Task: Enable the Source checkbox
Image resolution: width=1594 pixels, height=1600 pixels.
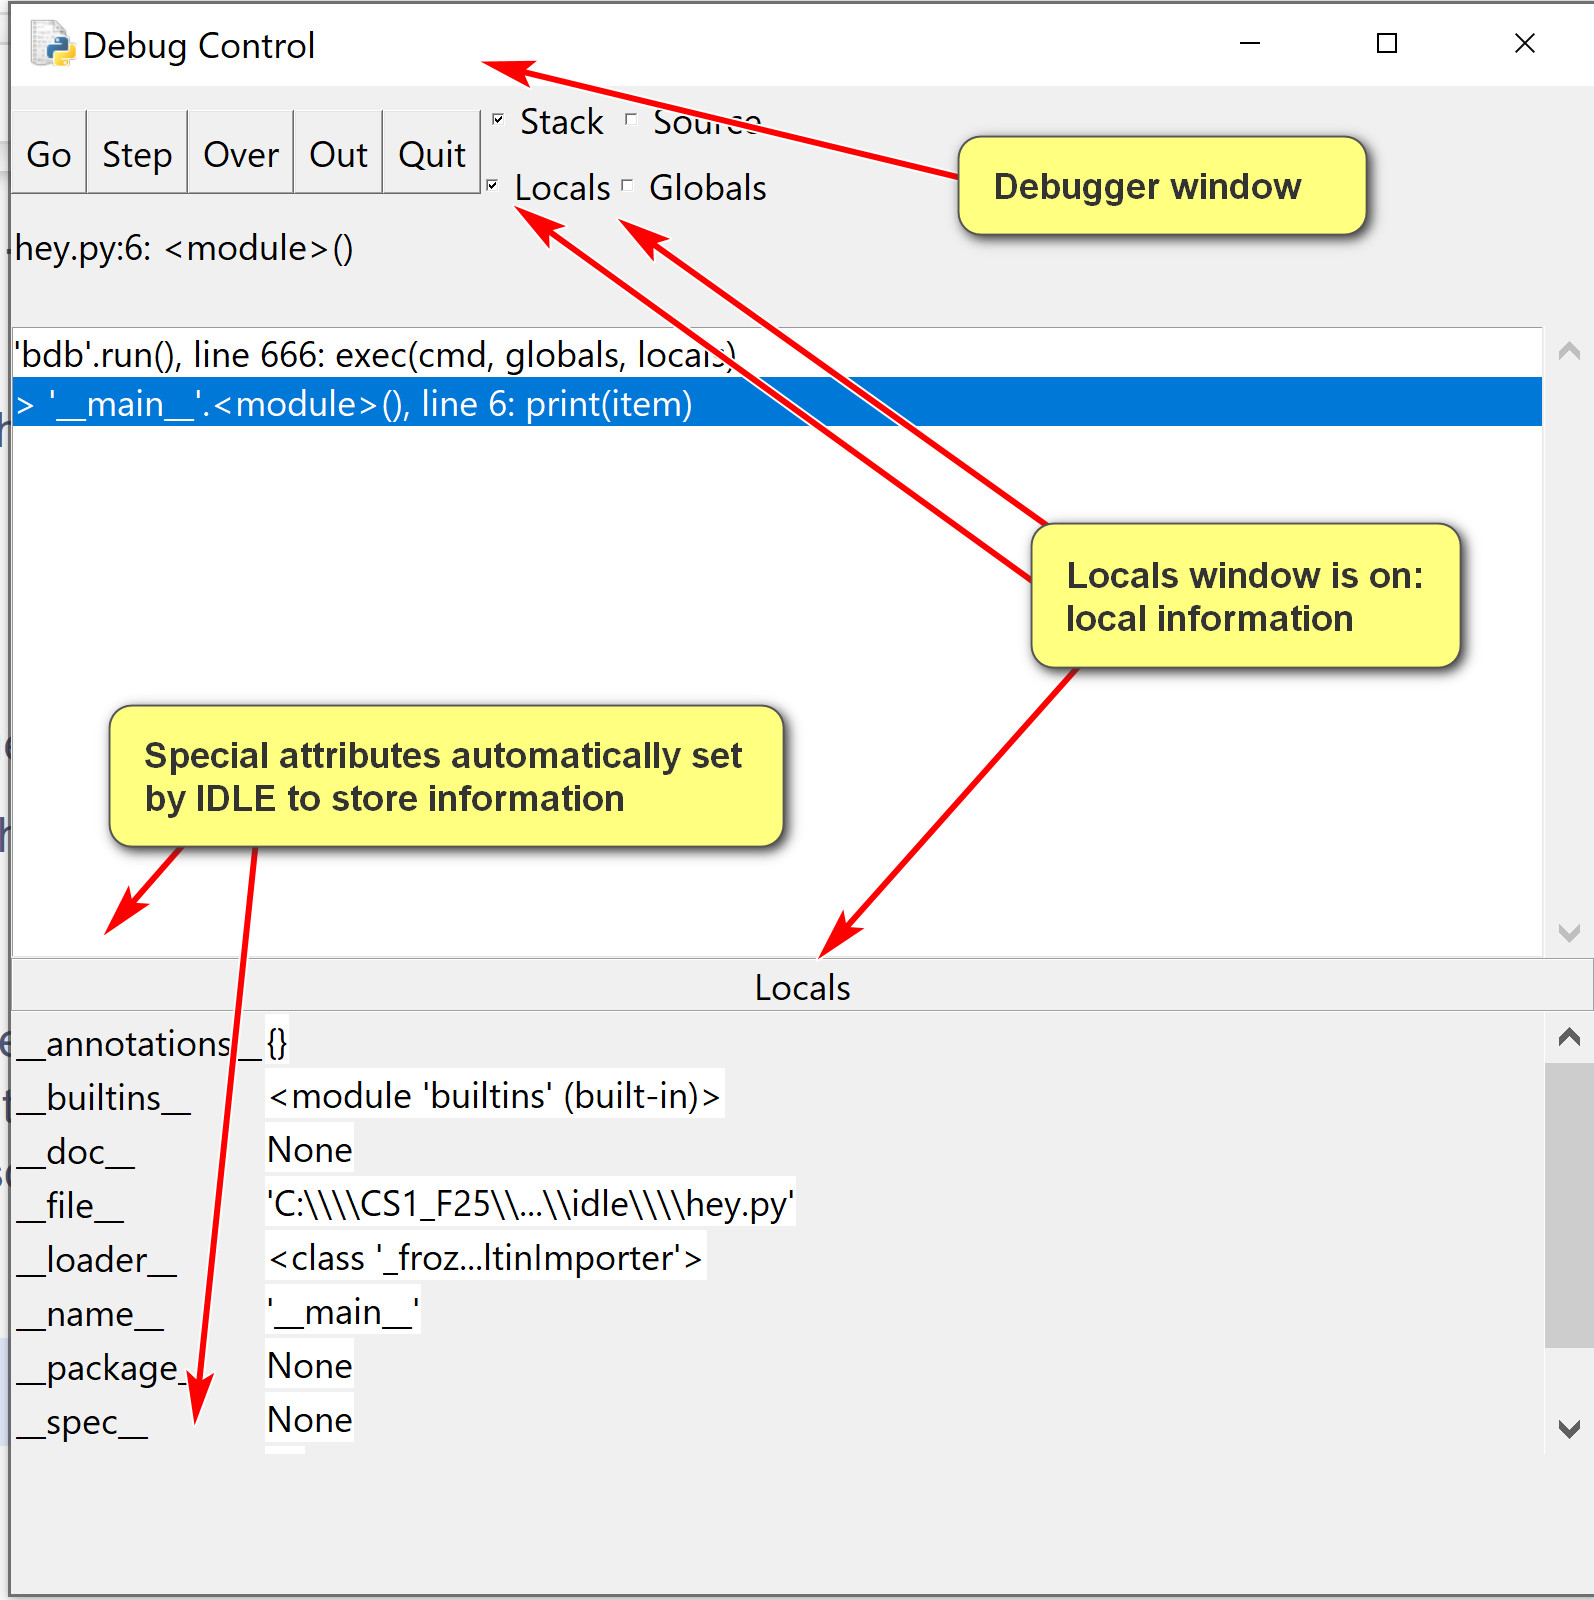Action: click(631, 120)
